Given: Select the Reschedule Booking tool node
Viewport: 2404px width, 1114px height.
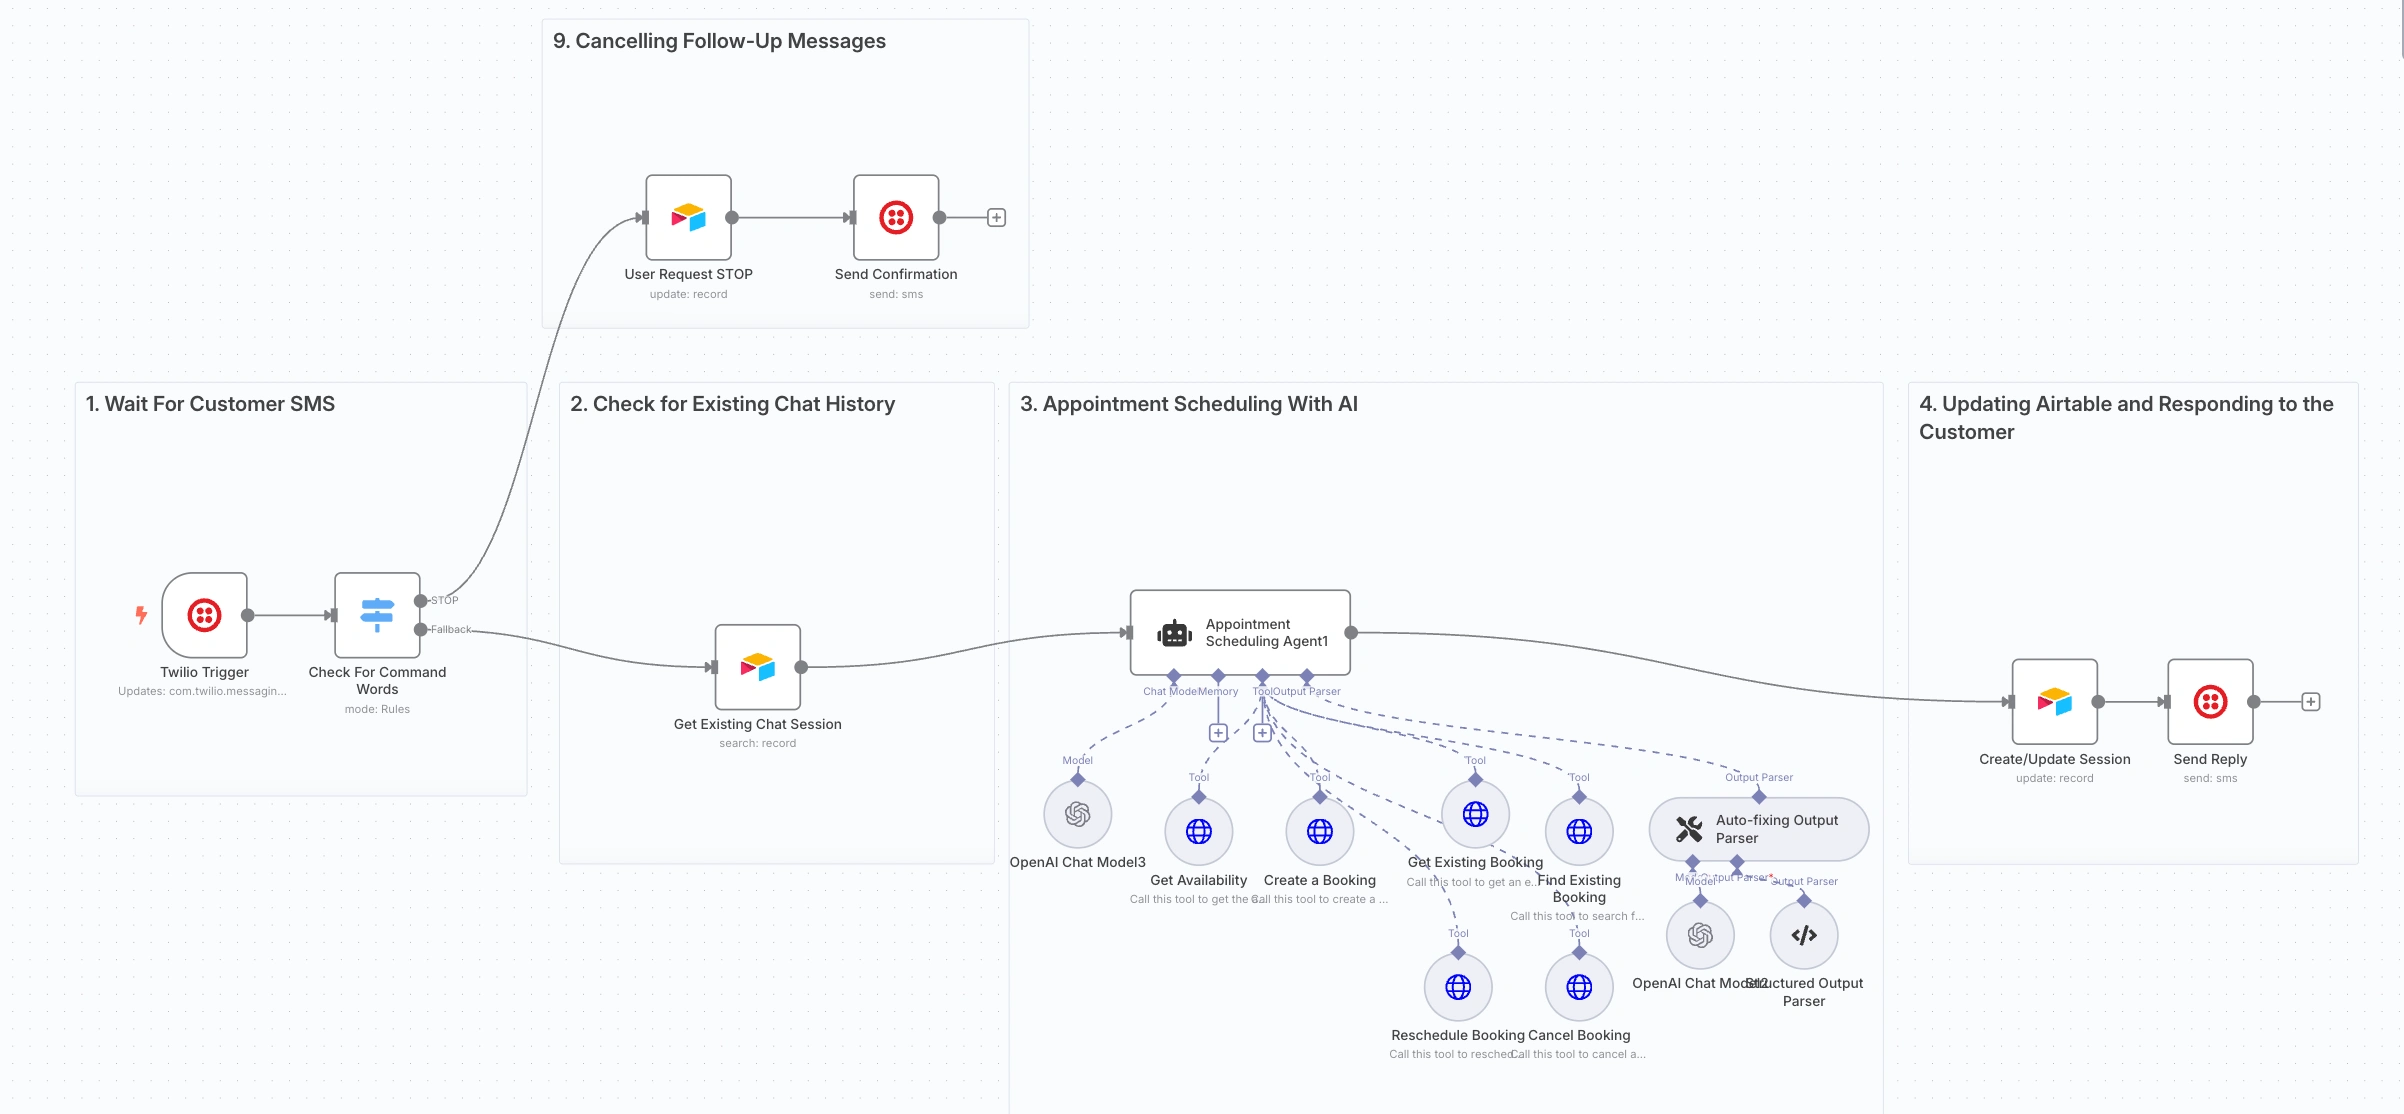Looking at the screenshot, I should 1458,987.
